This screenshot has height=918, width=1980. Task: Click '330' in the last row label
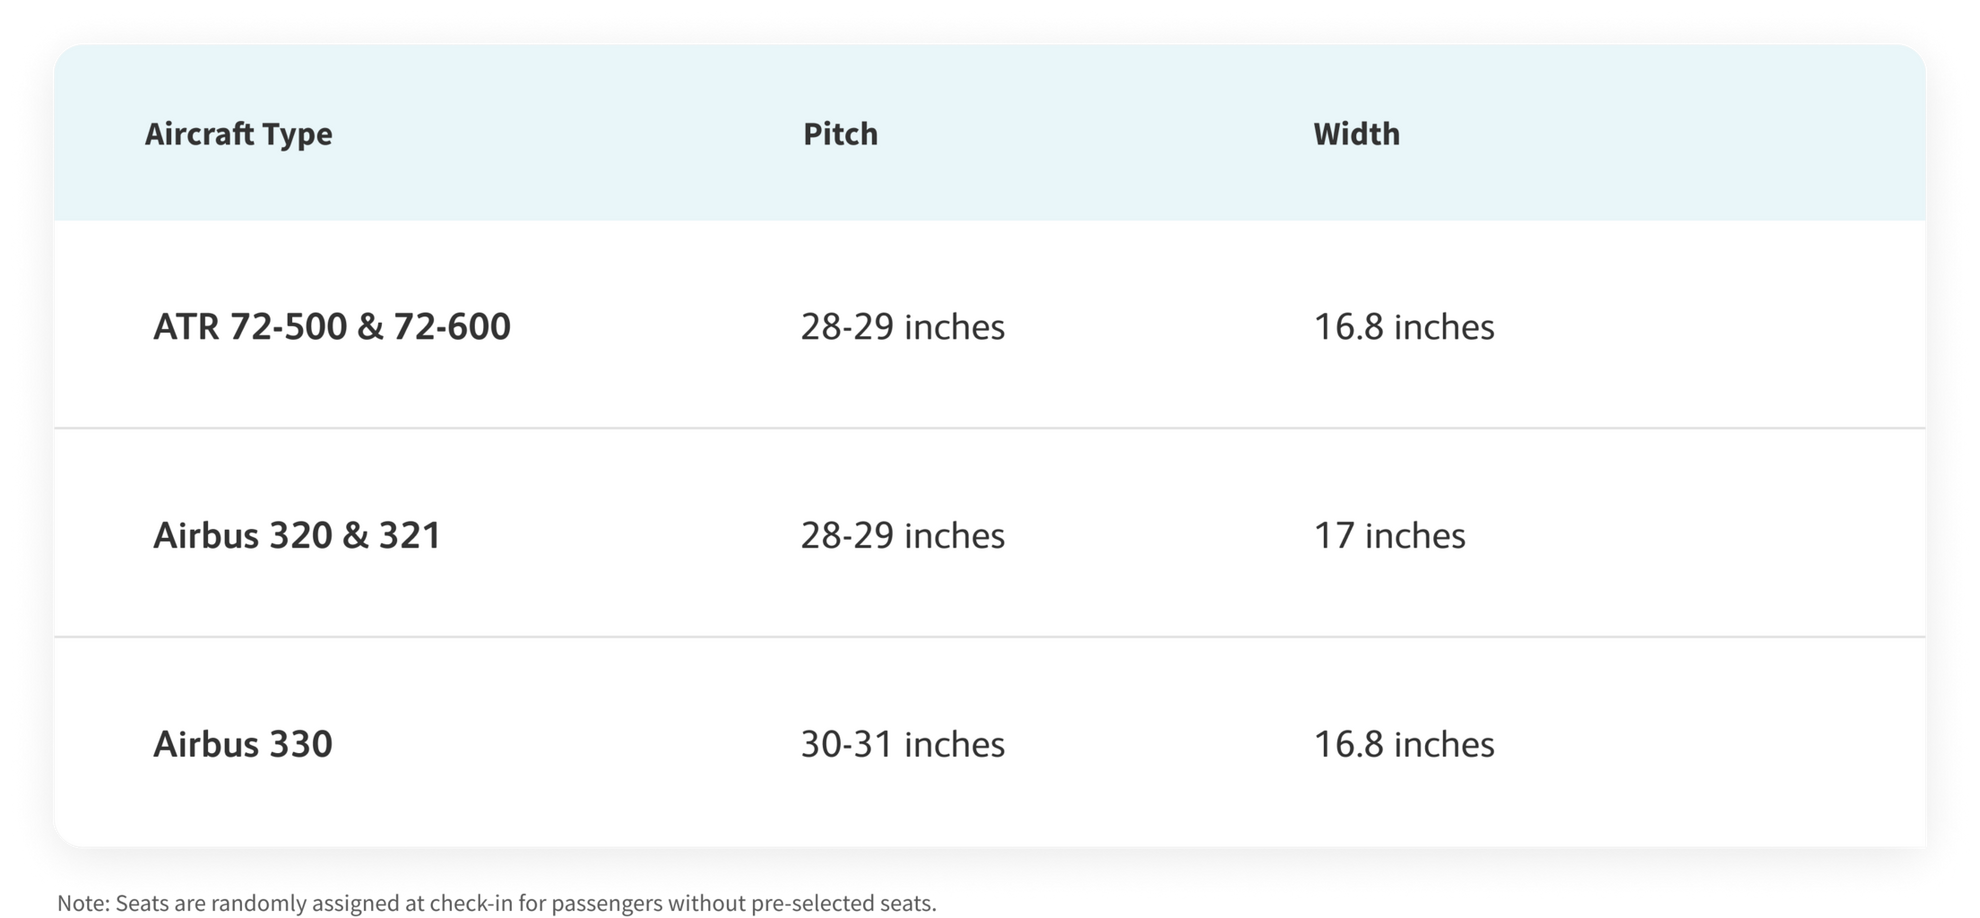(300, 745)
